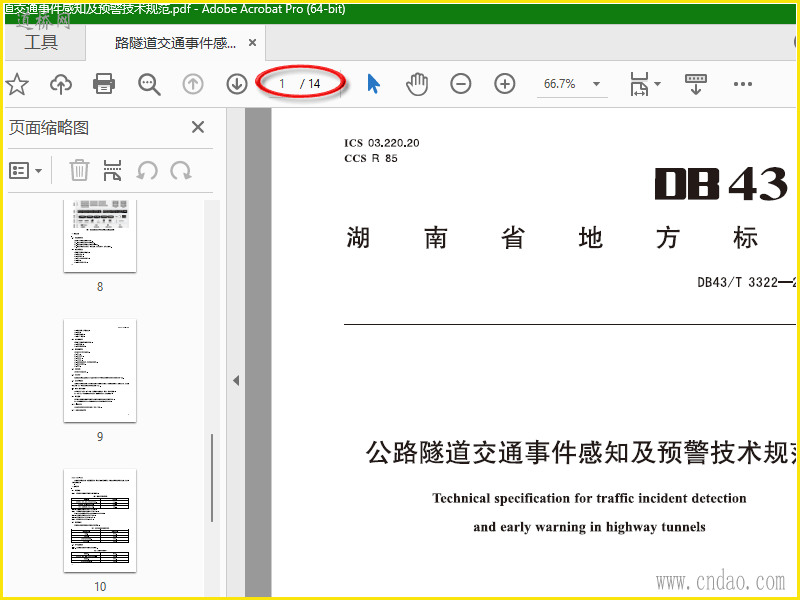Click the standard number DB43/T 3322
The width and height of the screenshot is (800, 600).
pyautogui.click(x=738, y=282)
